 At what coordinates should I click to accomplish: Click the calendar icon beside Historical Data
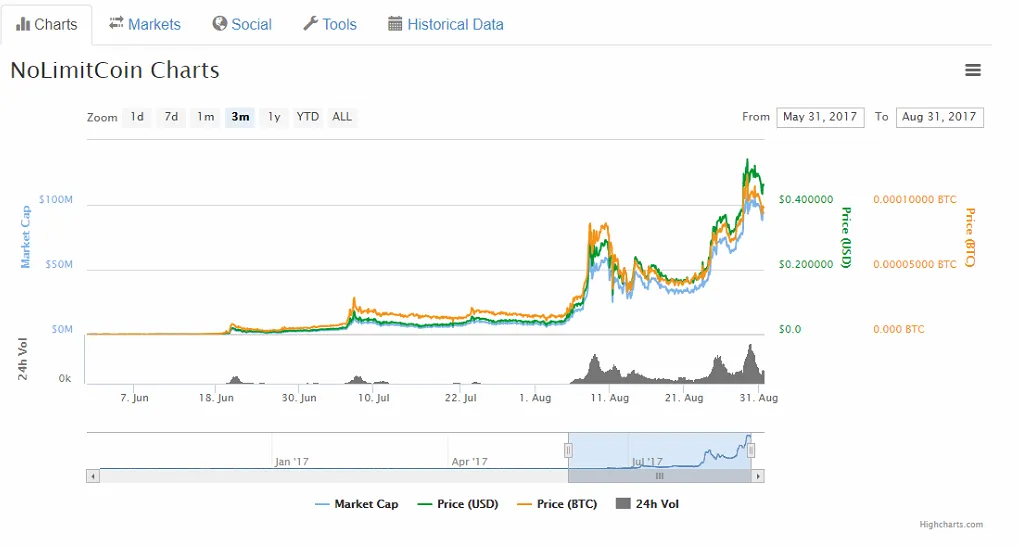pos(395,24)
